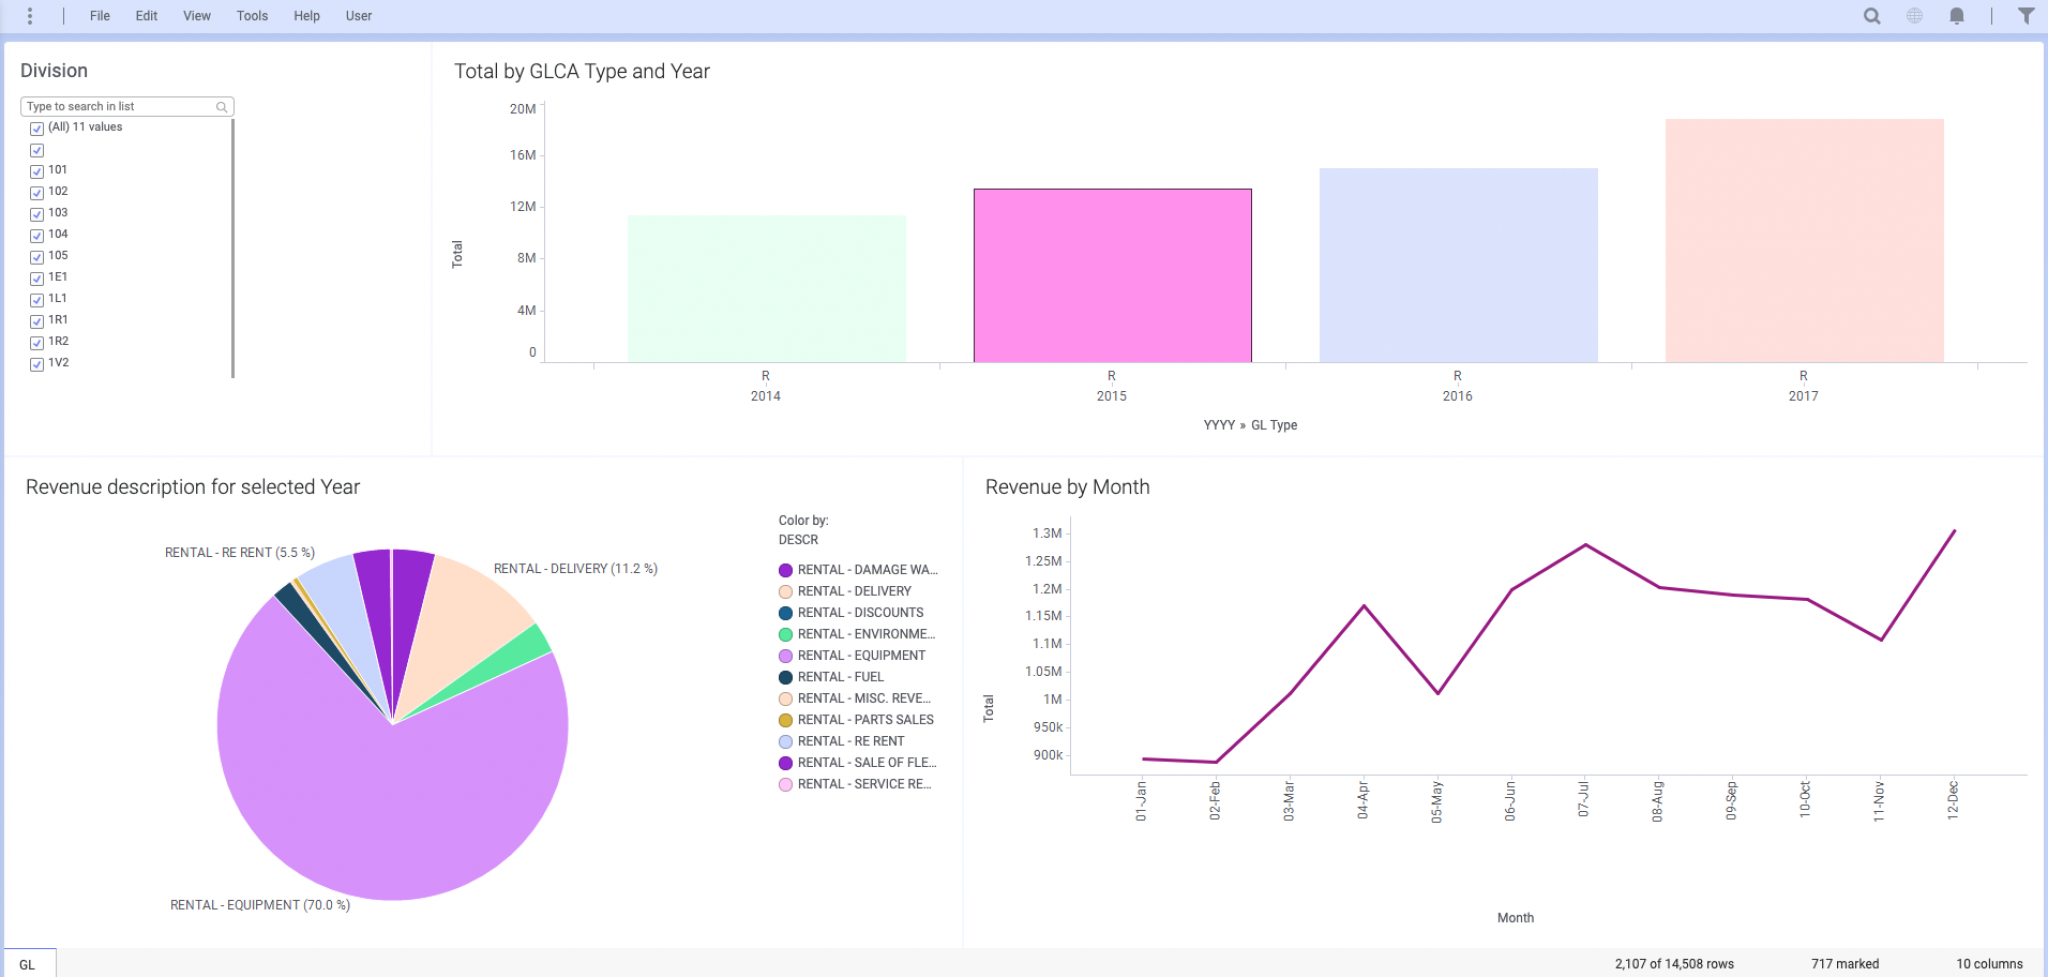This screenshot has height=977, width=2048.
Task: Toggle the 1E1 division checkbox
Action: tap(37, 278)
